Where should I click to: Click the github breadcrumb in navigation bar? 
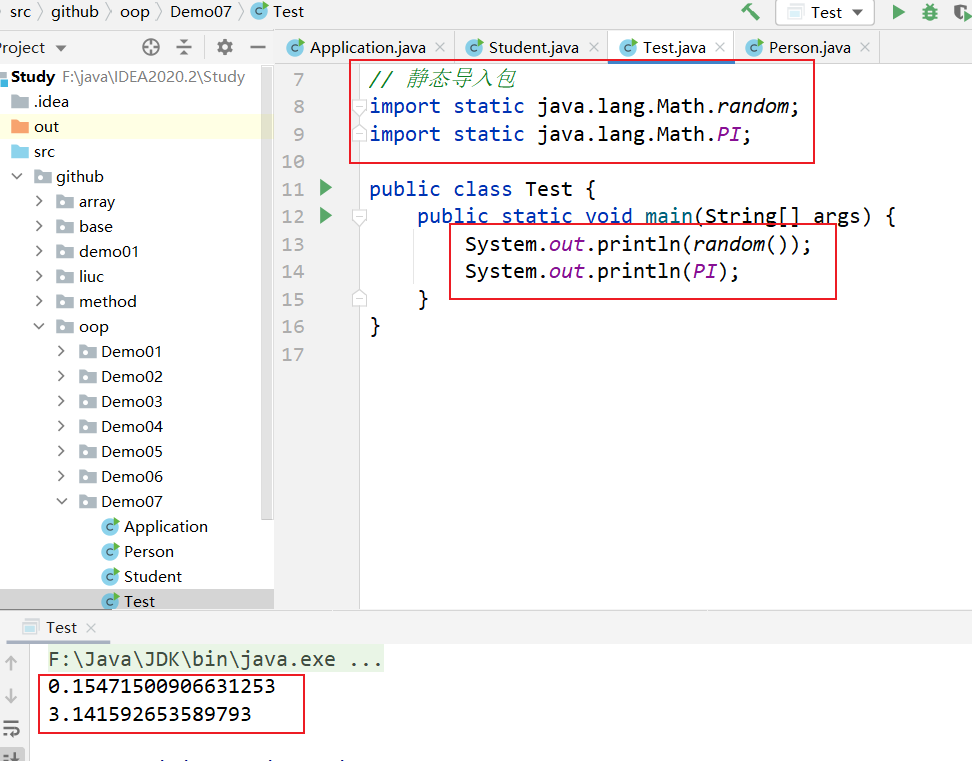click(75, 12)
